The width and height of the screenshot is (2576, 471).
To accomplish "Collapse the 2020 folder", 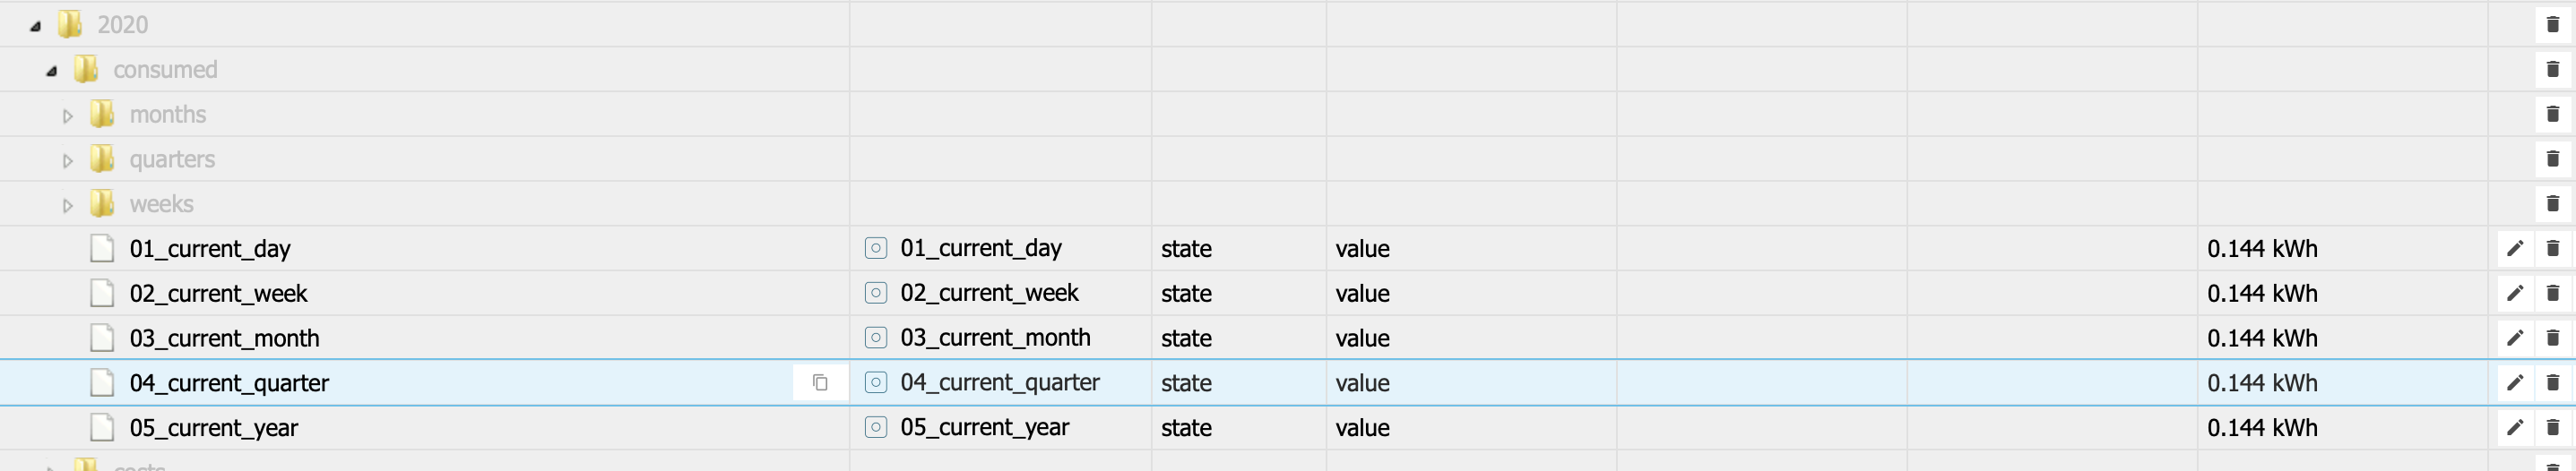I will tap(36, 26).
